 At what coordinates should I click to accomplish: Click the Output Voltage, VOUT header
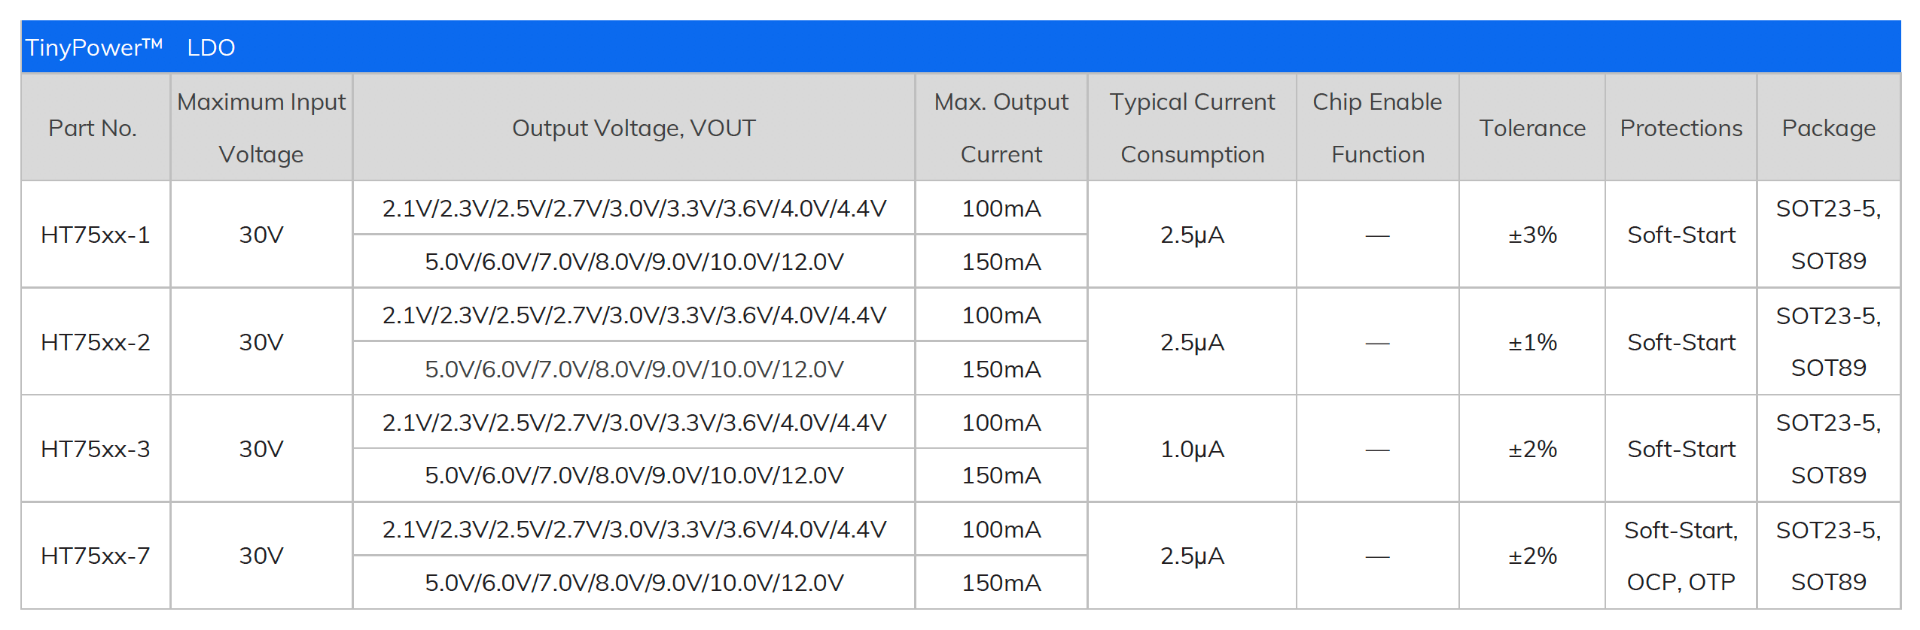pyautogui.click(x=633, y=128)
